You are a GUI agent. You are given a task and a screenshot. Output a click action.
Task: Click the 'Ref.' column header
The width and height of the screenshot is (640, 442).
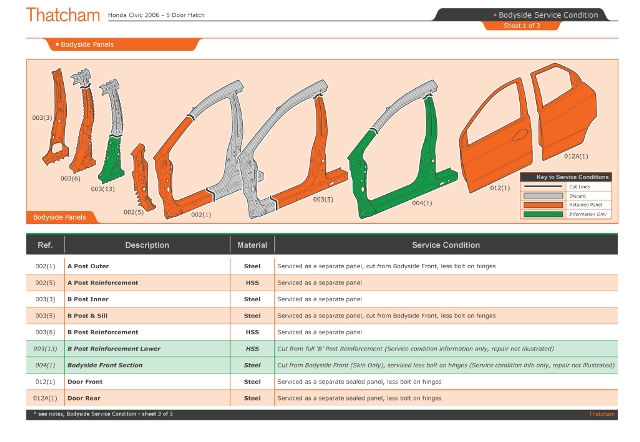click(x=45, y=245)
